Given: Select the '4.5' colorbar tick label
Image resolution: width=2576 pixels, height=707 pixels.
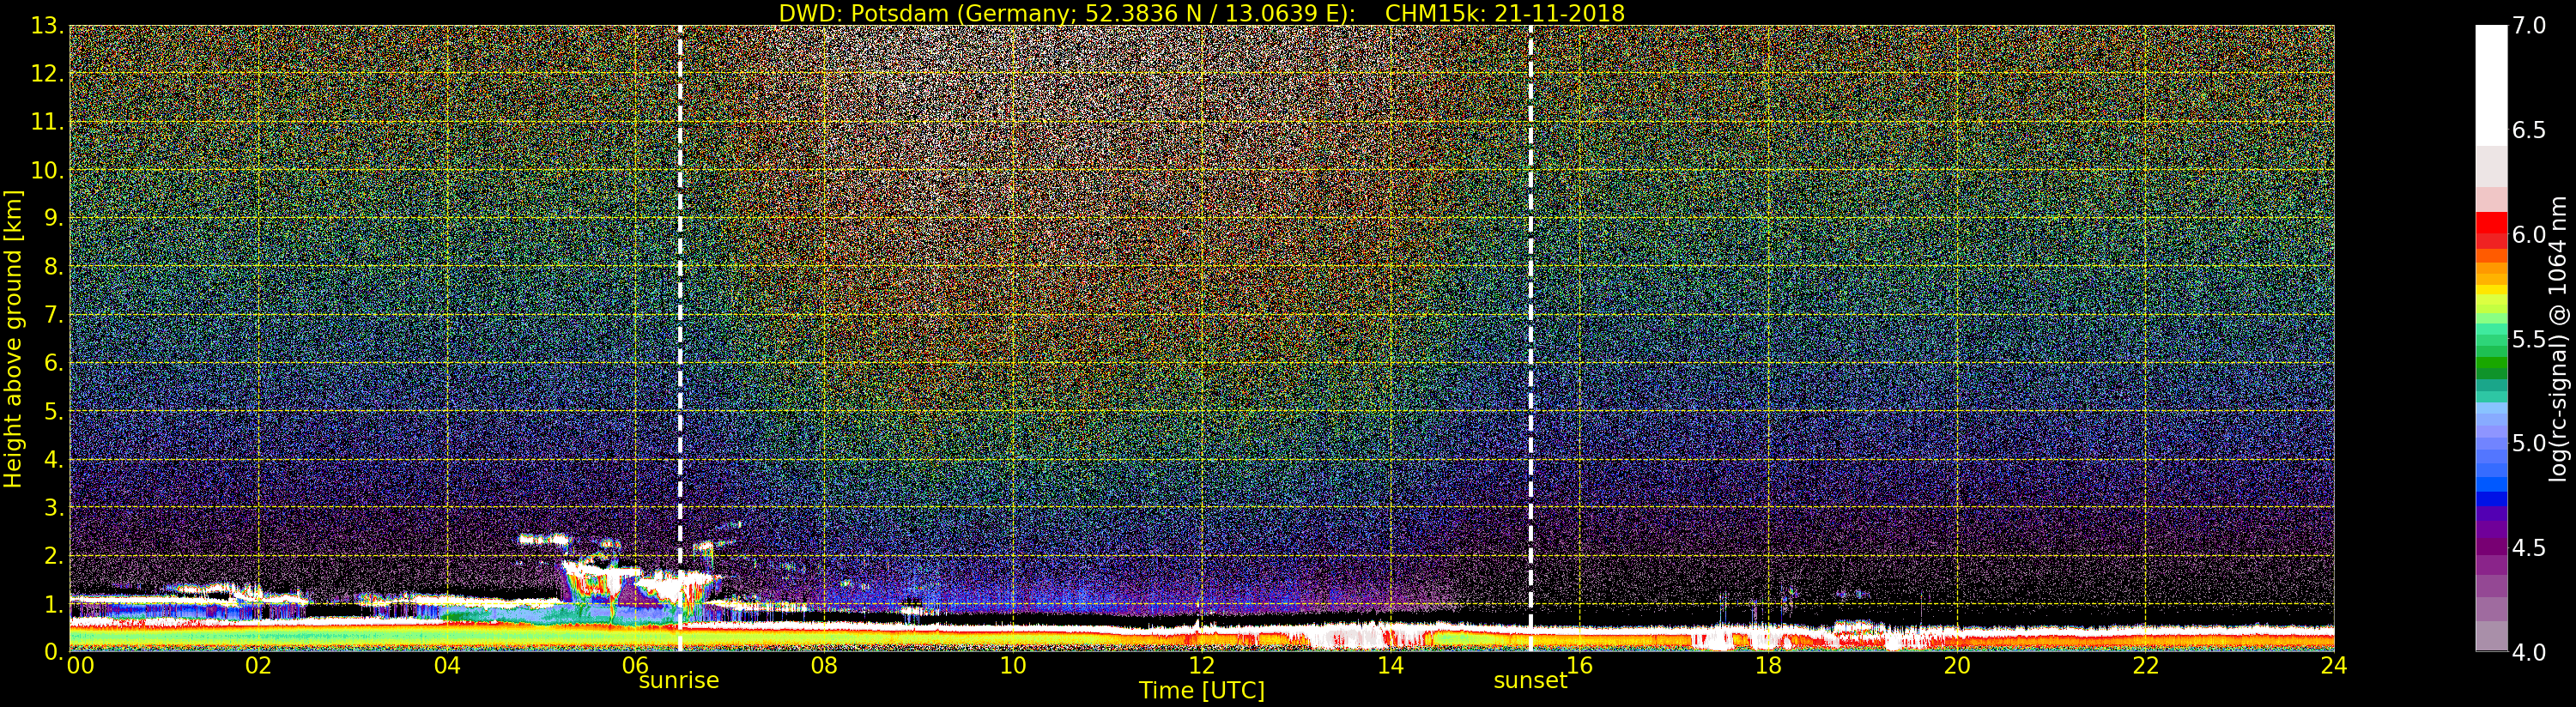Looking at the screenshot, I should coord(2529,547).
